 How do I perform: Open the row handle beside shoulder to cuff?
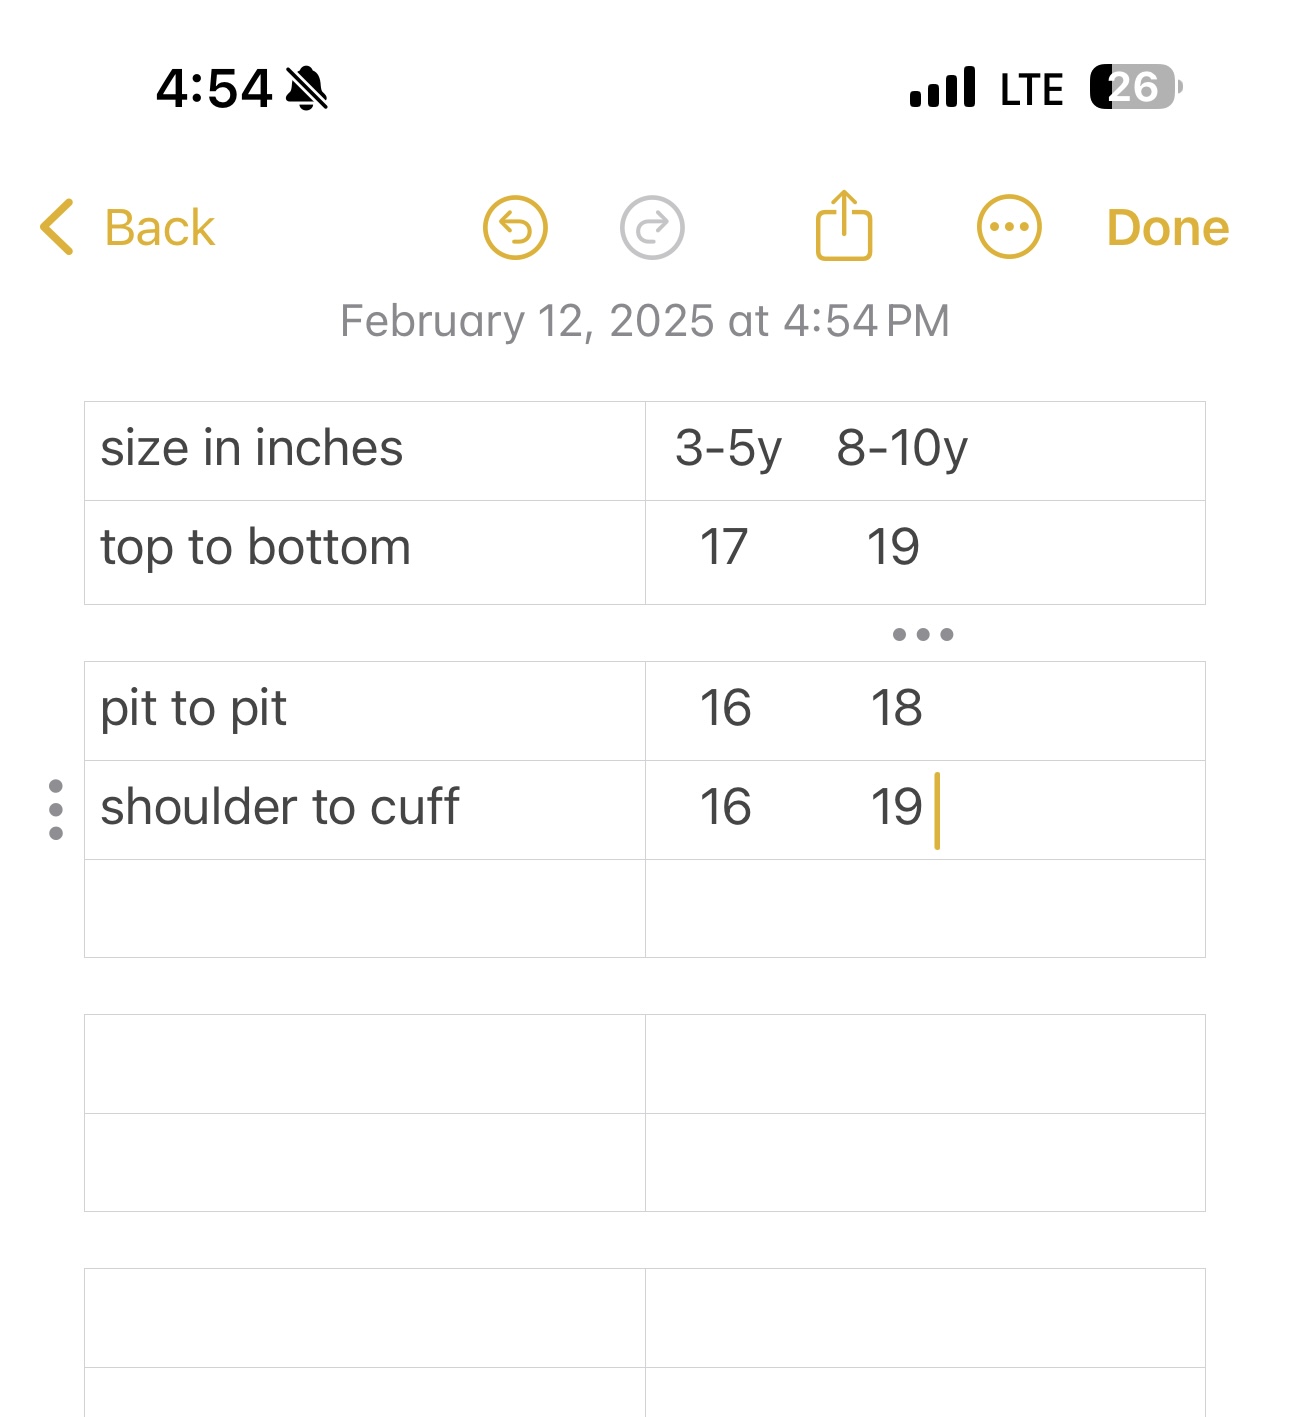[56, 810]
